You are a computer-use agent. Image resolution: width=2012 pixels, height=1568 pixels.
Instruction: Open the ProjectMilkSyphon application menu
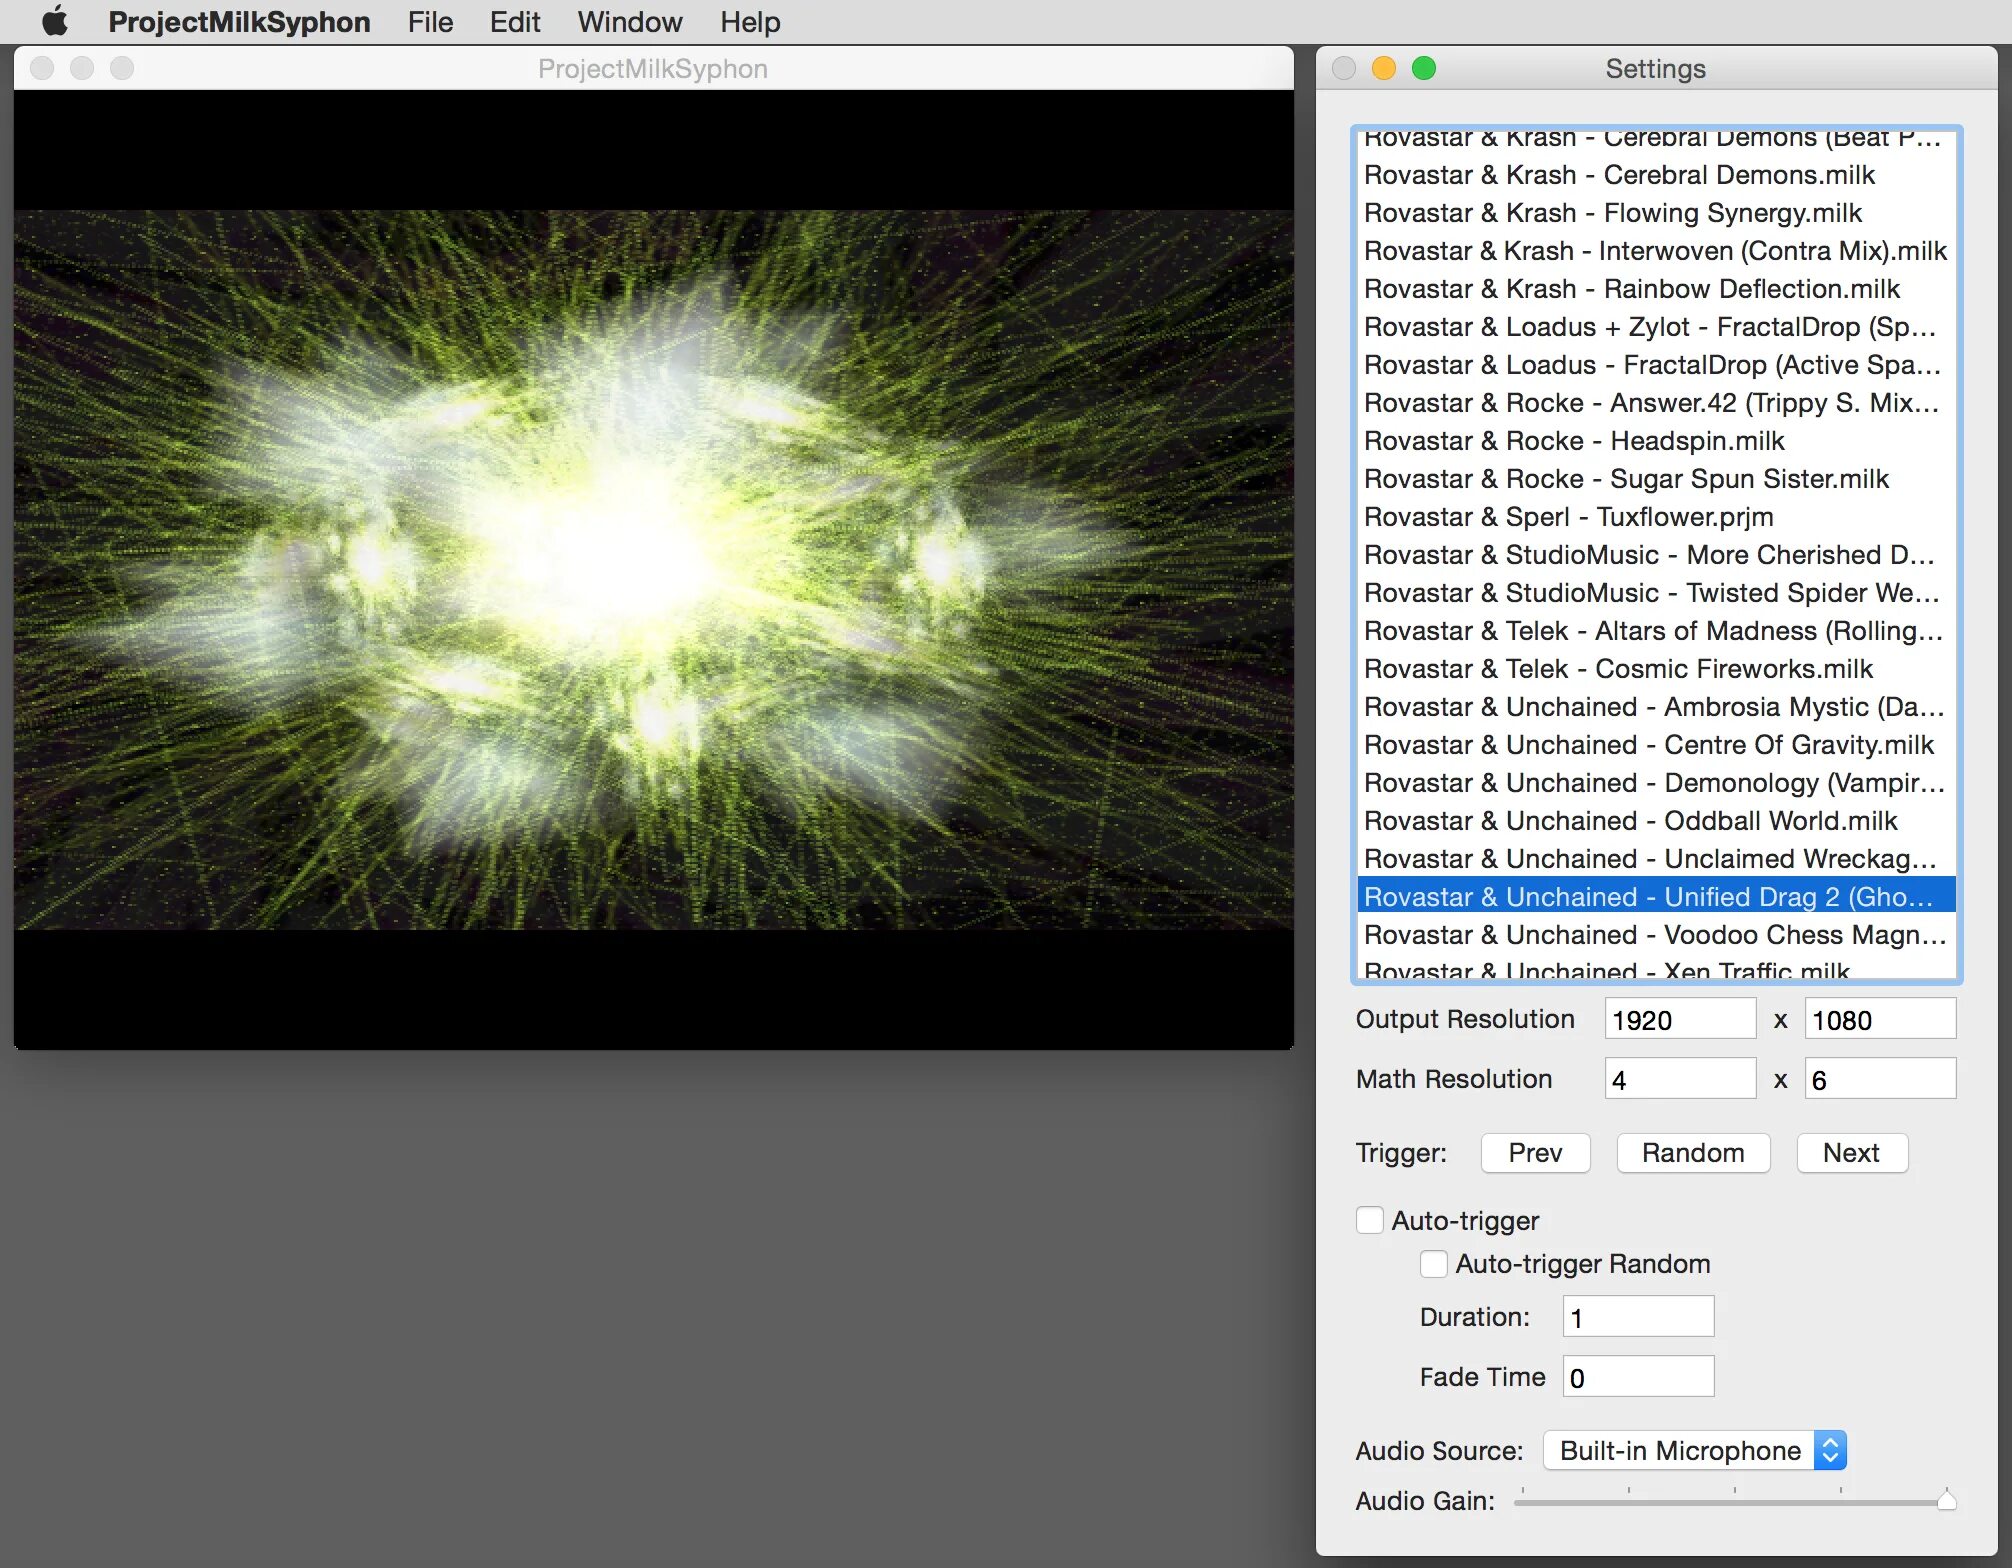239,21
